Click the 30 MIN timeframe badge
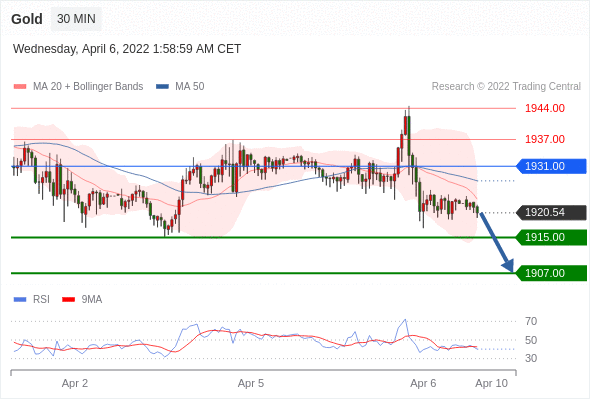 point(76,19)
